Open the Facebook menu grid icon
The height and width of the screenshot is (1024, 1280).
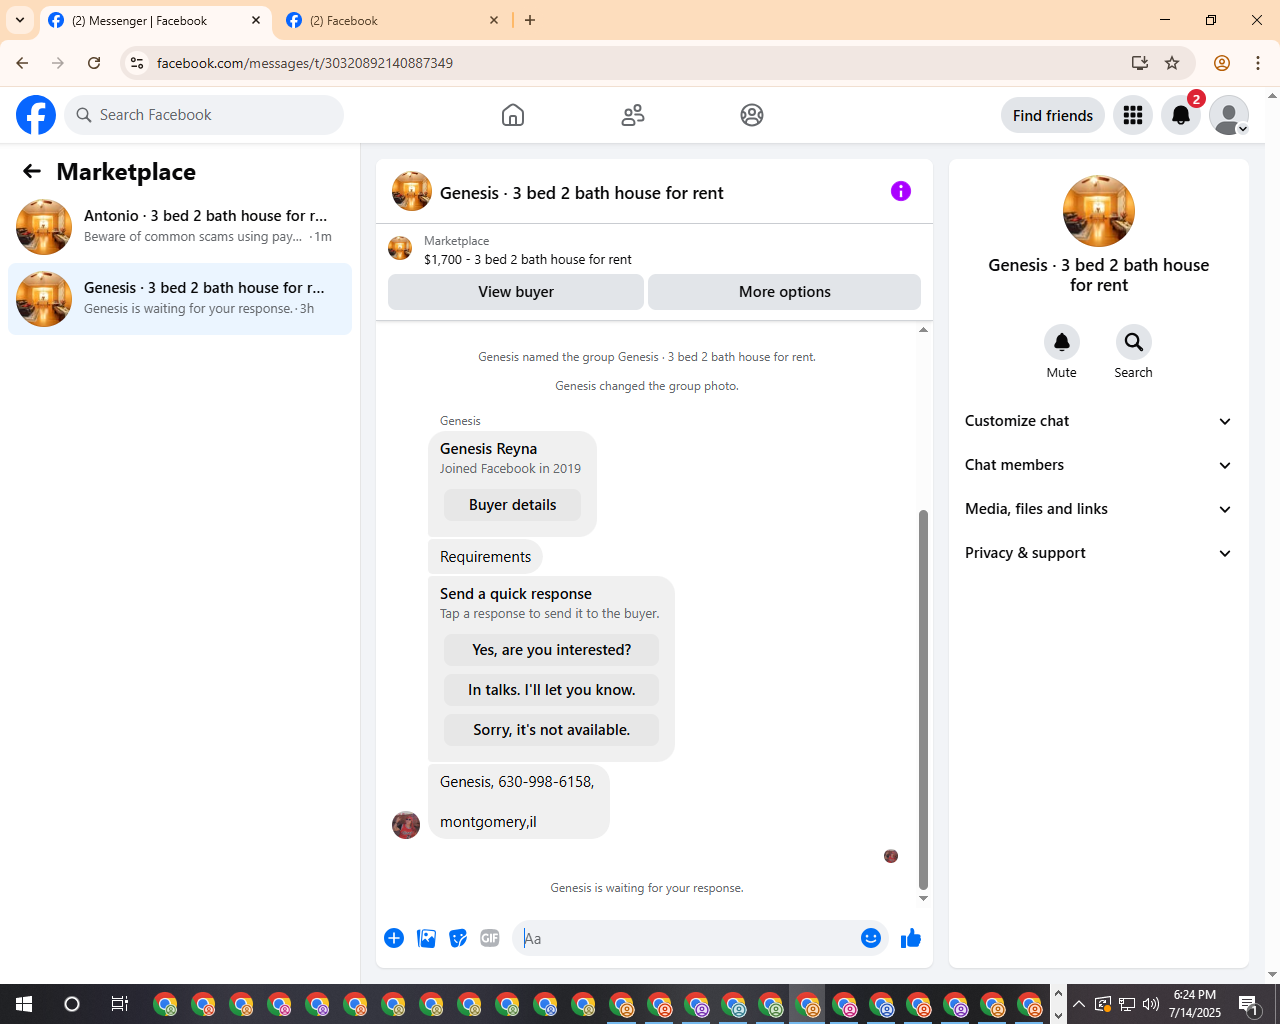pos(1133,115)
